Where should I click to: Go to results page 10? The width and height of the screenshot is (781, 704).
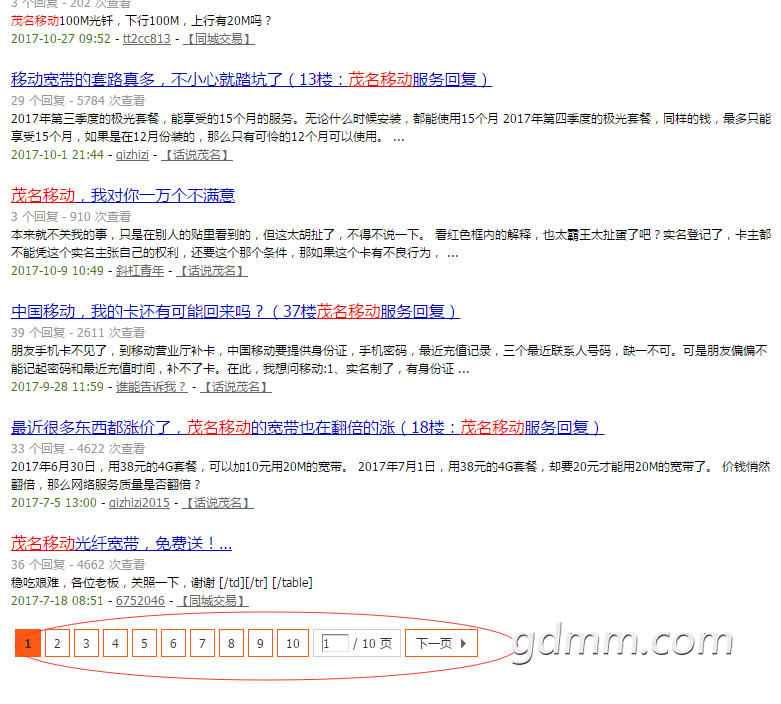pyautogui.click(x=293, y=643)
